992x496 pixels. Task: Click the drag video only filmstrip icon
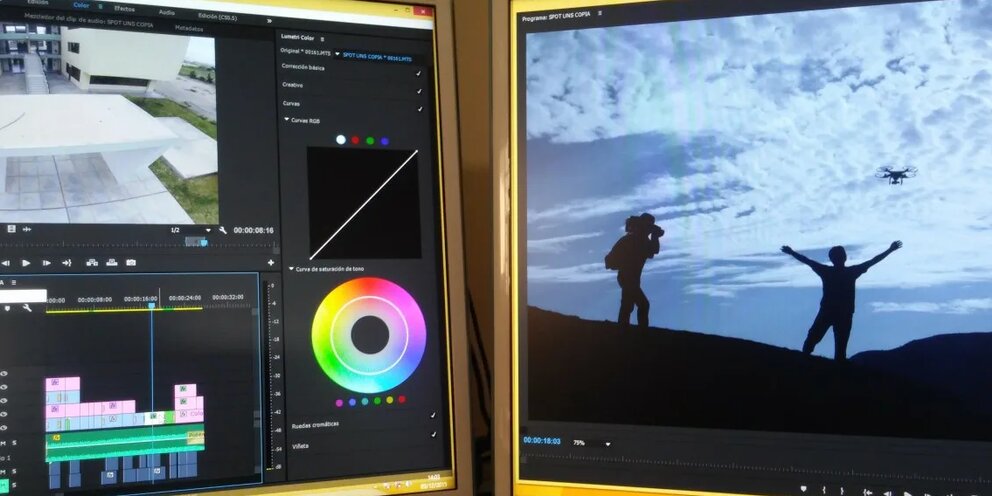tap(11, 228)
